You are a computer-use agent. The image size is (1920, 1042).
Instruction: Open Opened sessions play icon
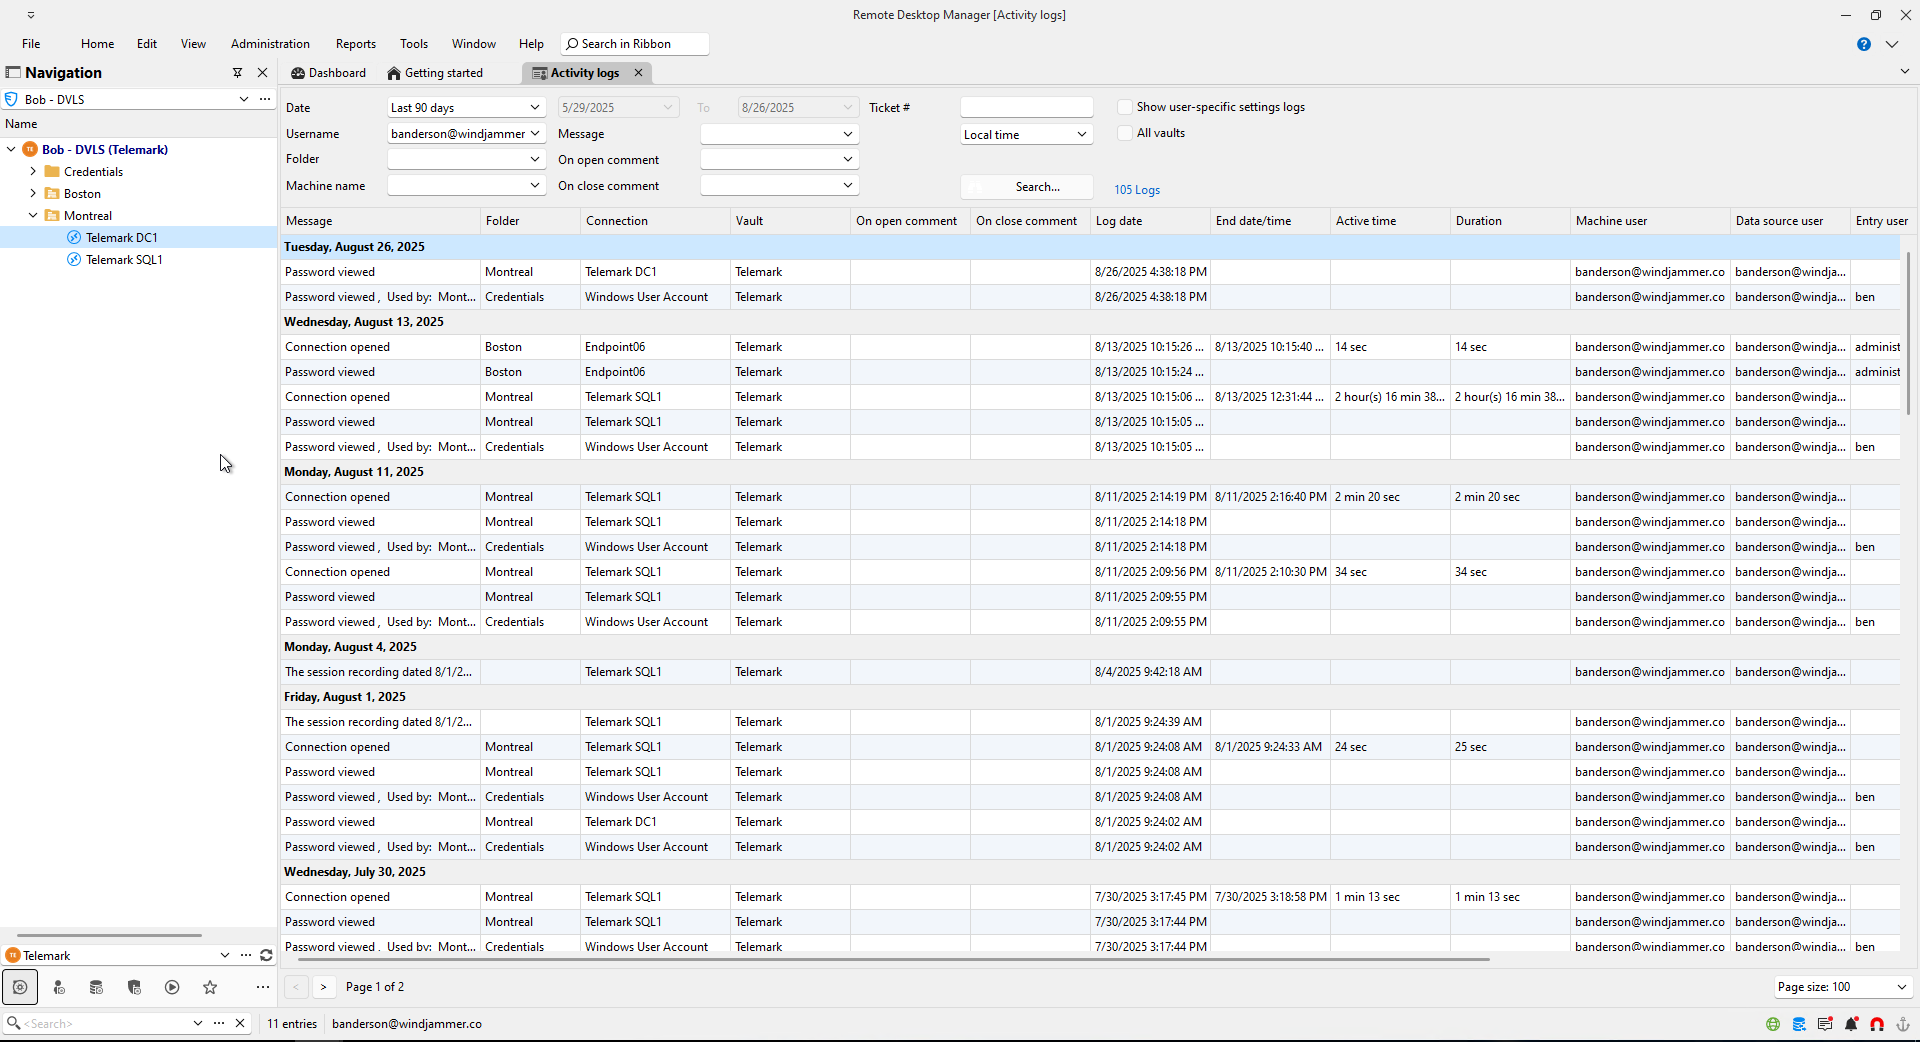[x=172, y=987]
